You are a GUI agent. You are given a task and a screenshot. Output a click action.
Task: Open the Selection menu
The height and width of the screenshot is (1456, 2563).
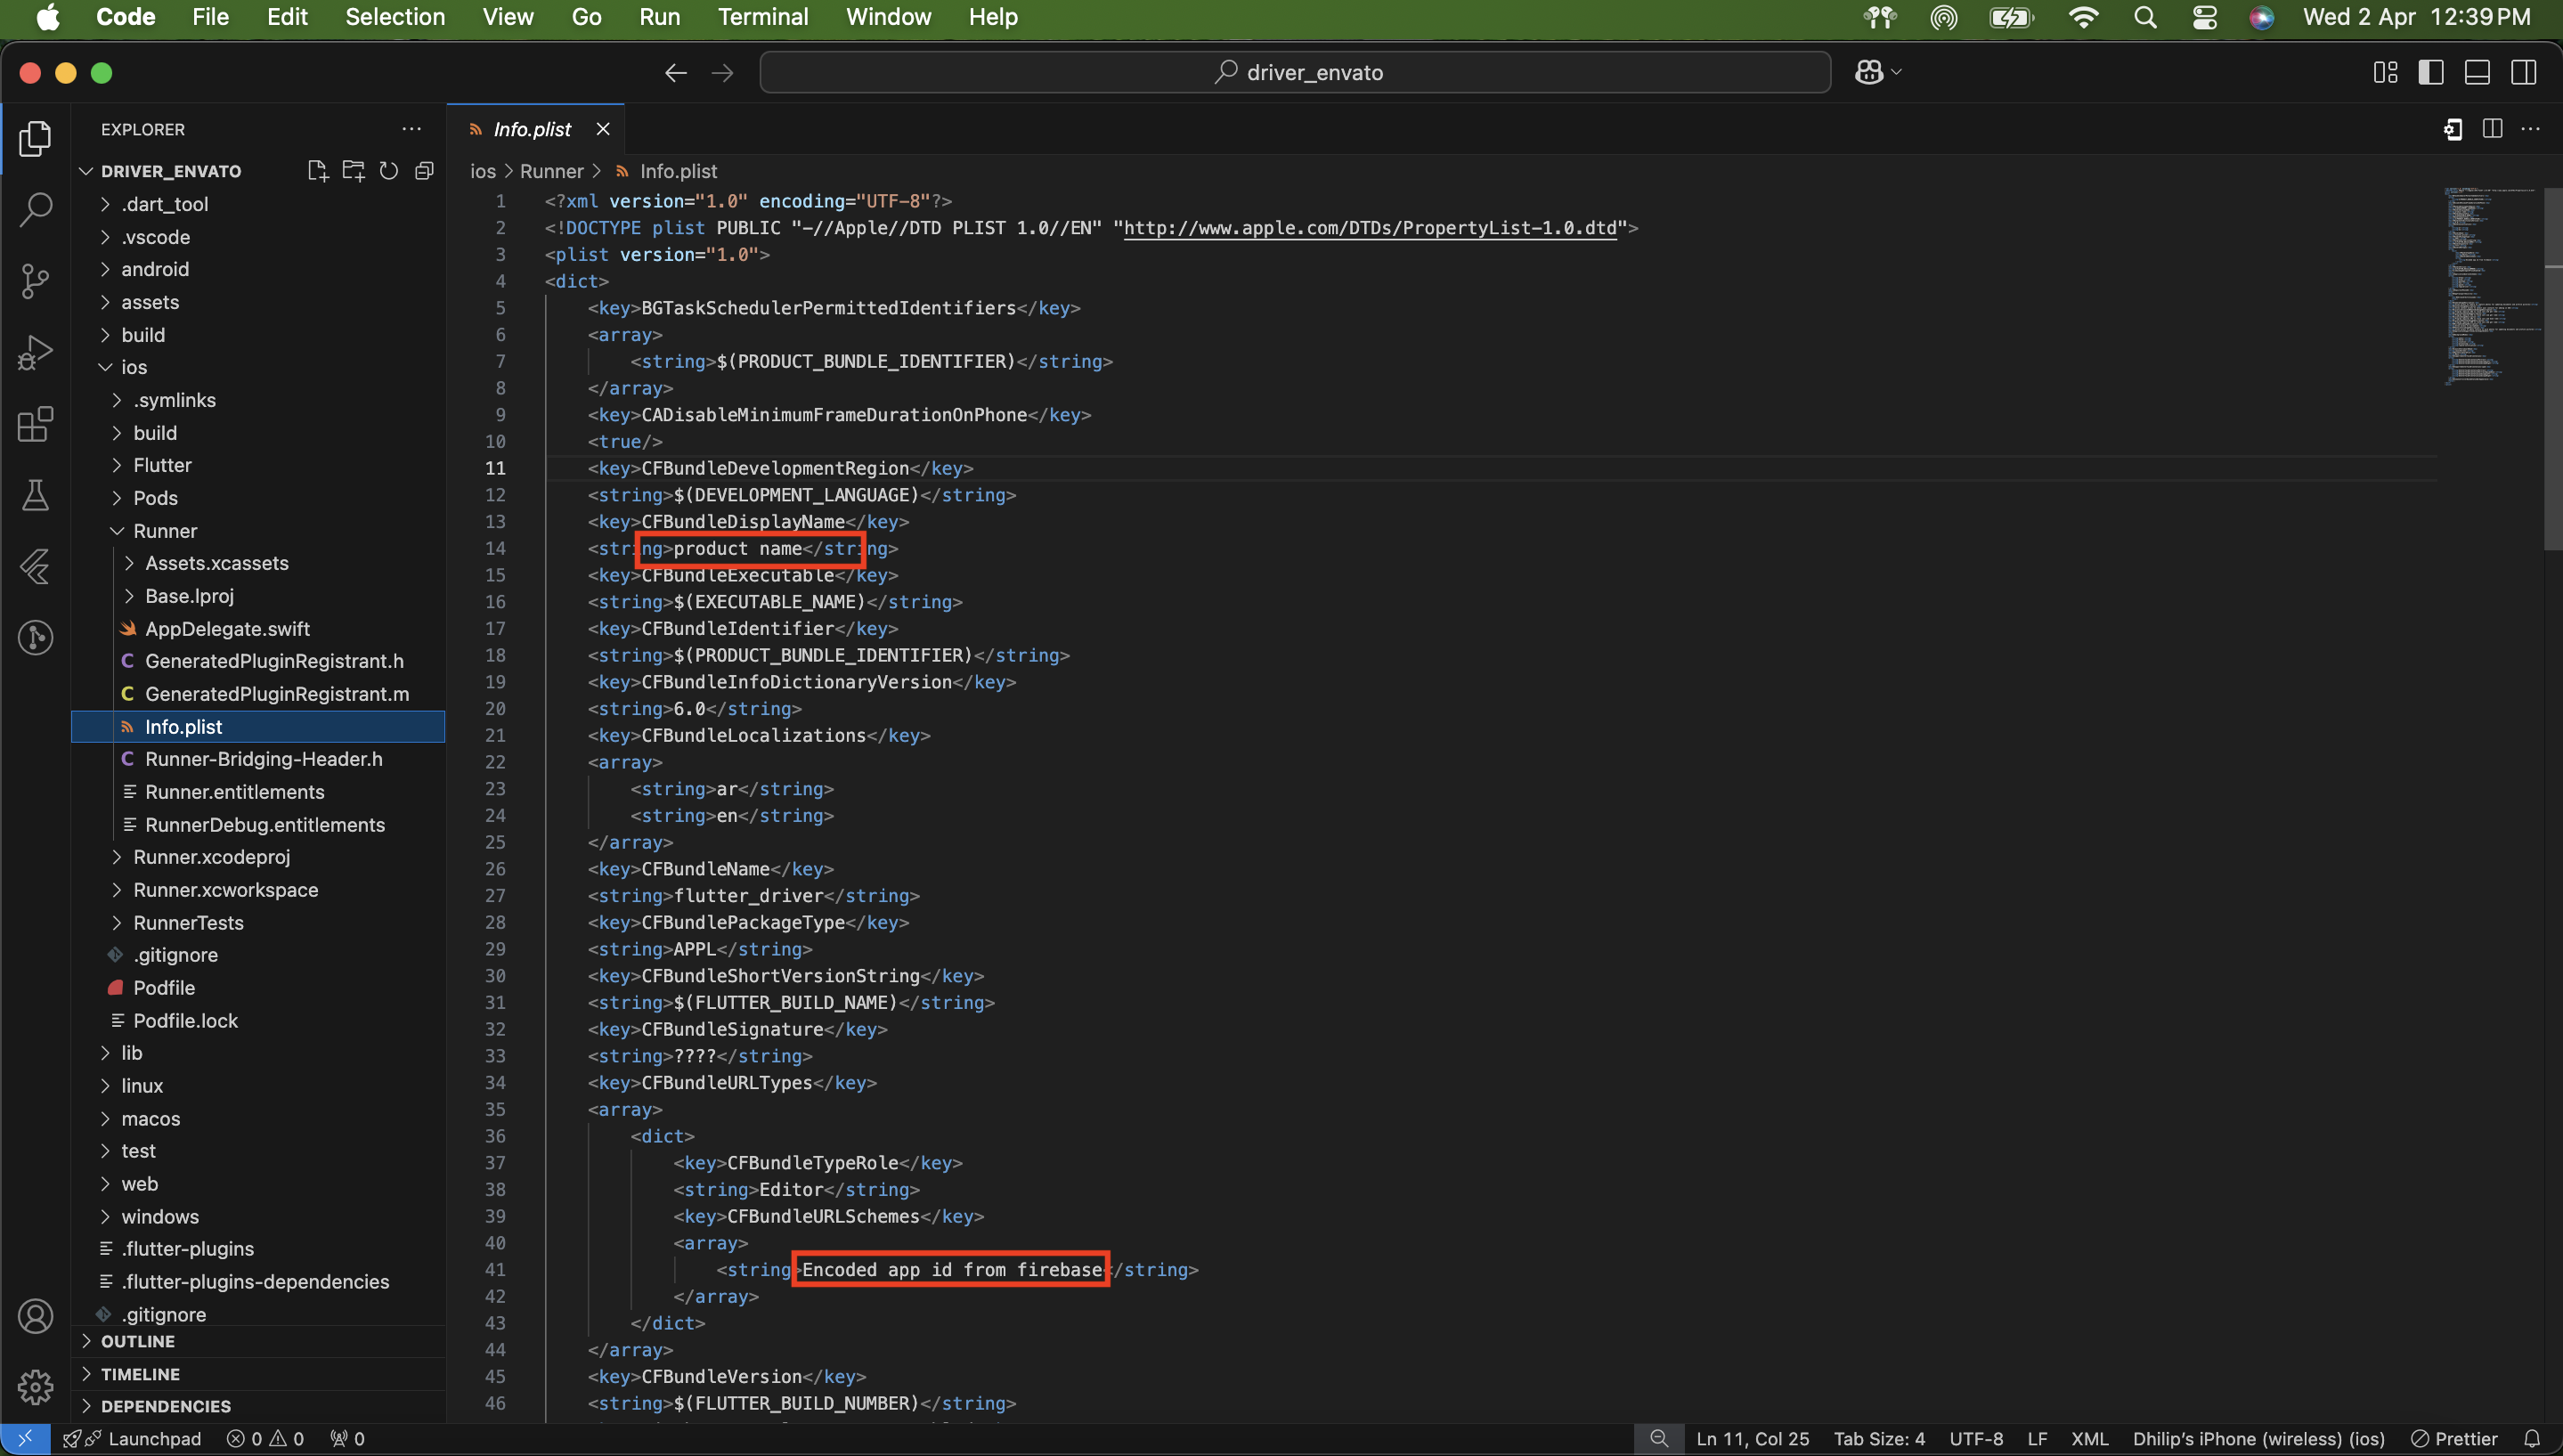[395, 17]
